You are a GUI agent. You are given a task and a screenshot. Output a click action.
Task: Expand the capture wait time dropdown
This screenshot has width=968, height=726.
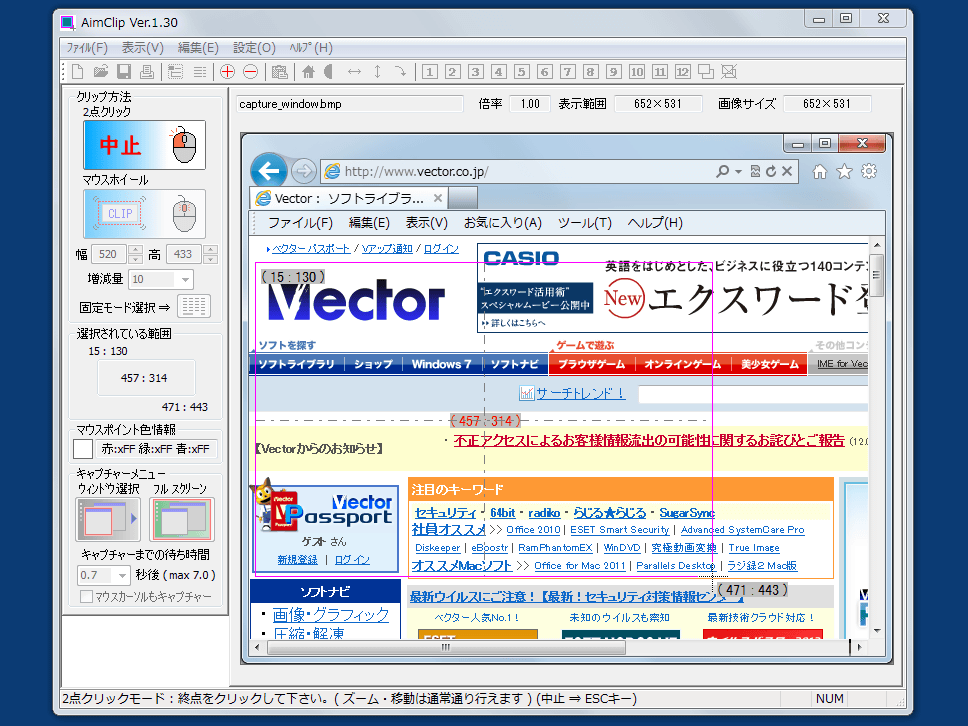pyautogui.click(x=104, y=575)
